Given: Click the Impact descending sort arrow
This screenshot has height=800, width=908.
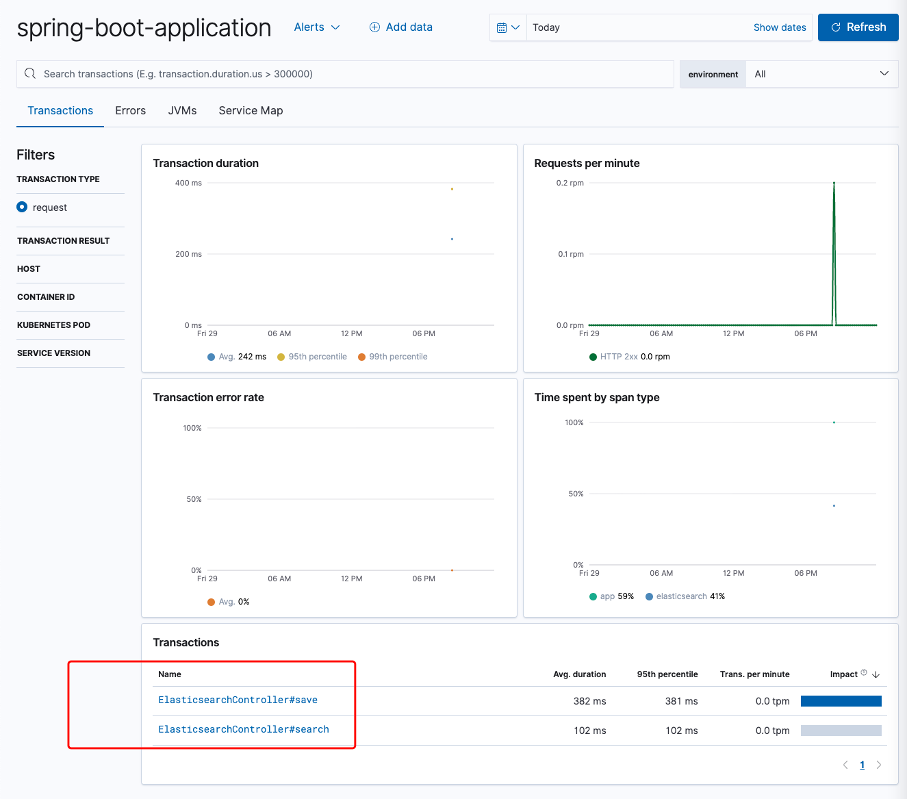Looking at the screenshot, I should pyautogui.click(x=878, y=674).
